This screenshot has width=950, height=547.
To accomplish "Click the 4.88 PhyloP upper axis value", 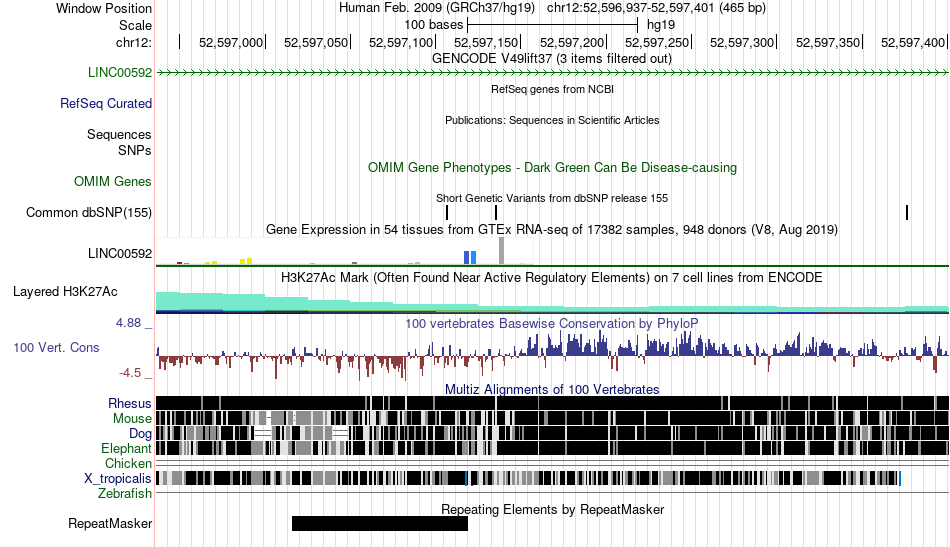I will pos(128,323).
